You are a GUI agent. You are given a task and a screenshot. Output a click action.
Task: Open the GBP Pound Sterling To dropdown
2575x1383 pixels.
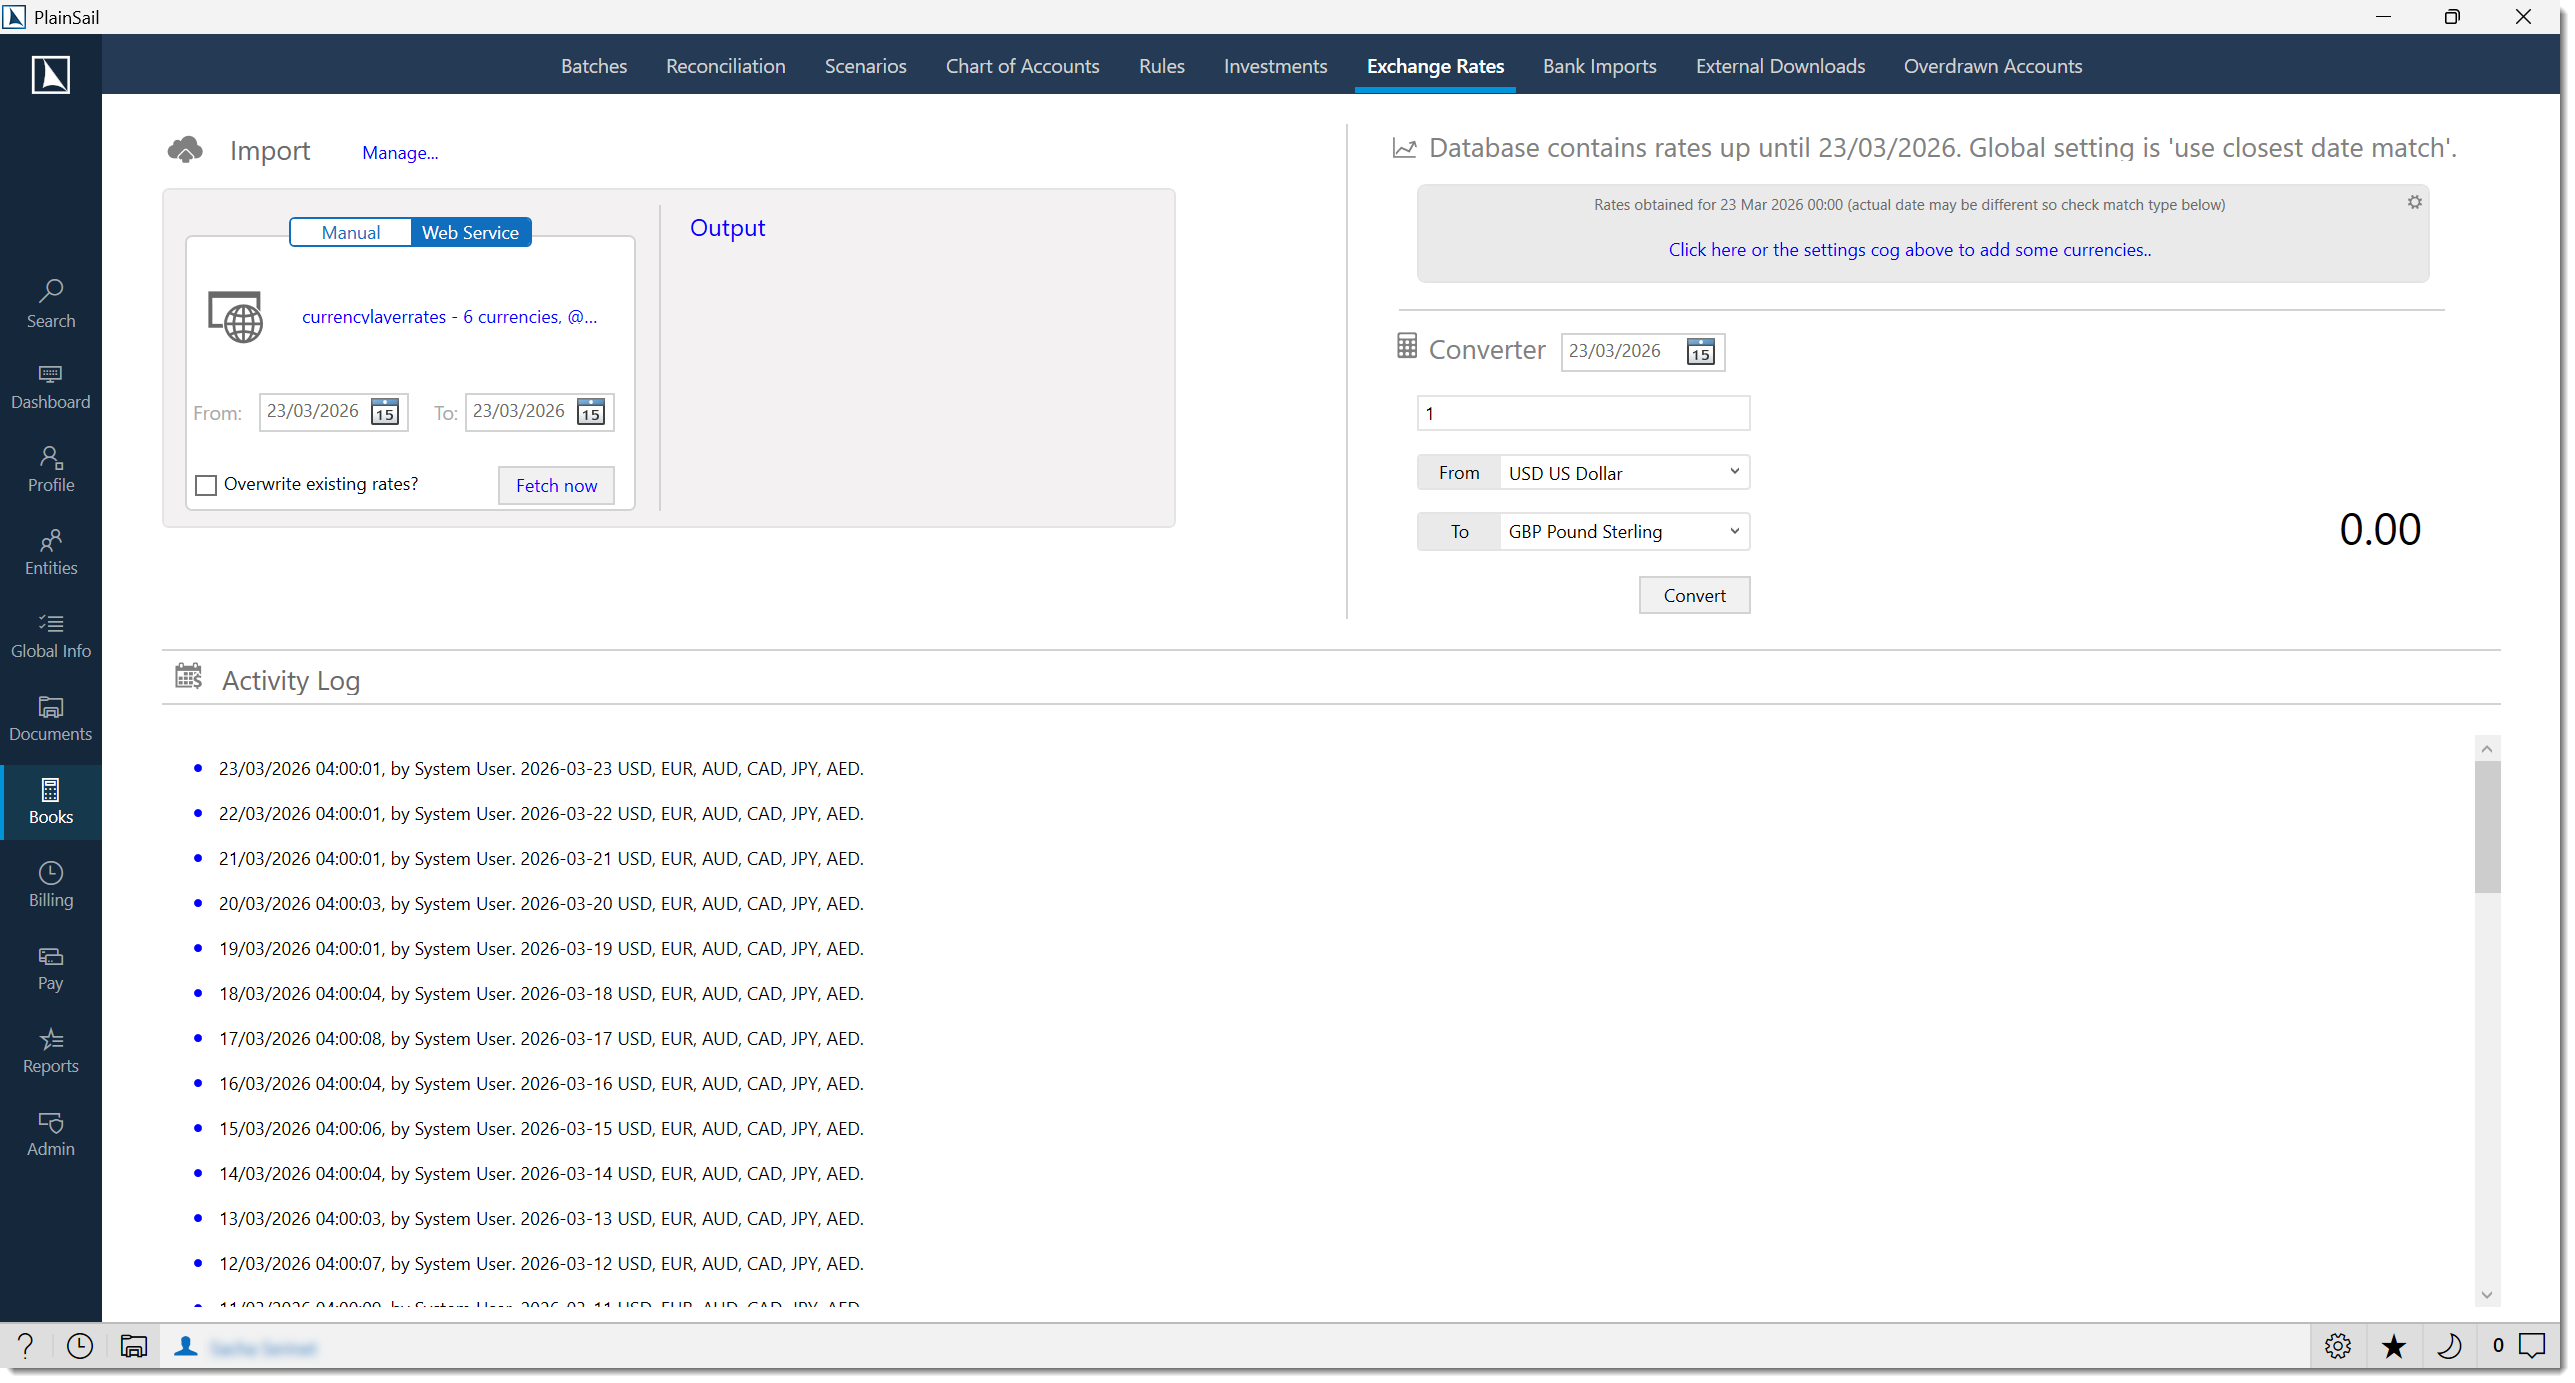pyautogui.click(x=1622, y=531)
